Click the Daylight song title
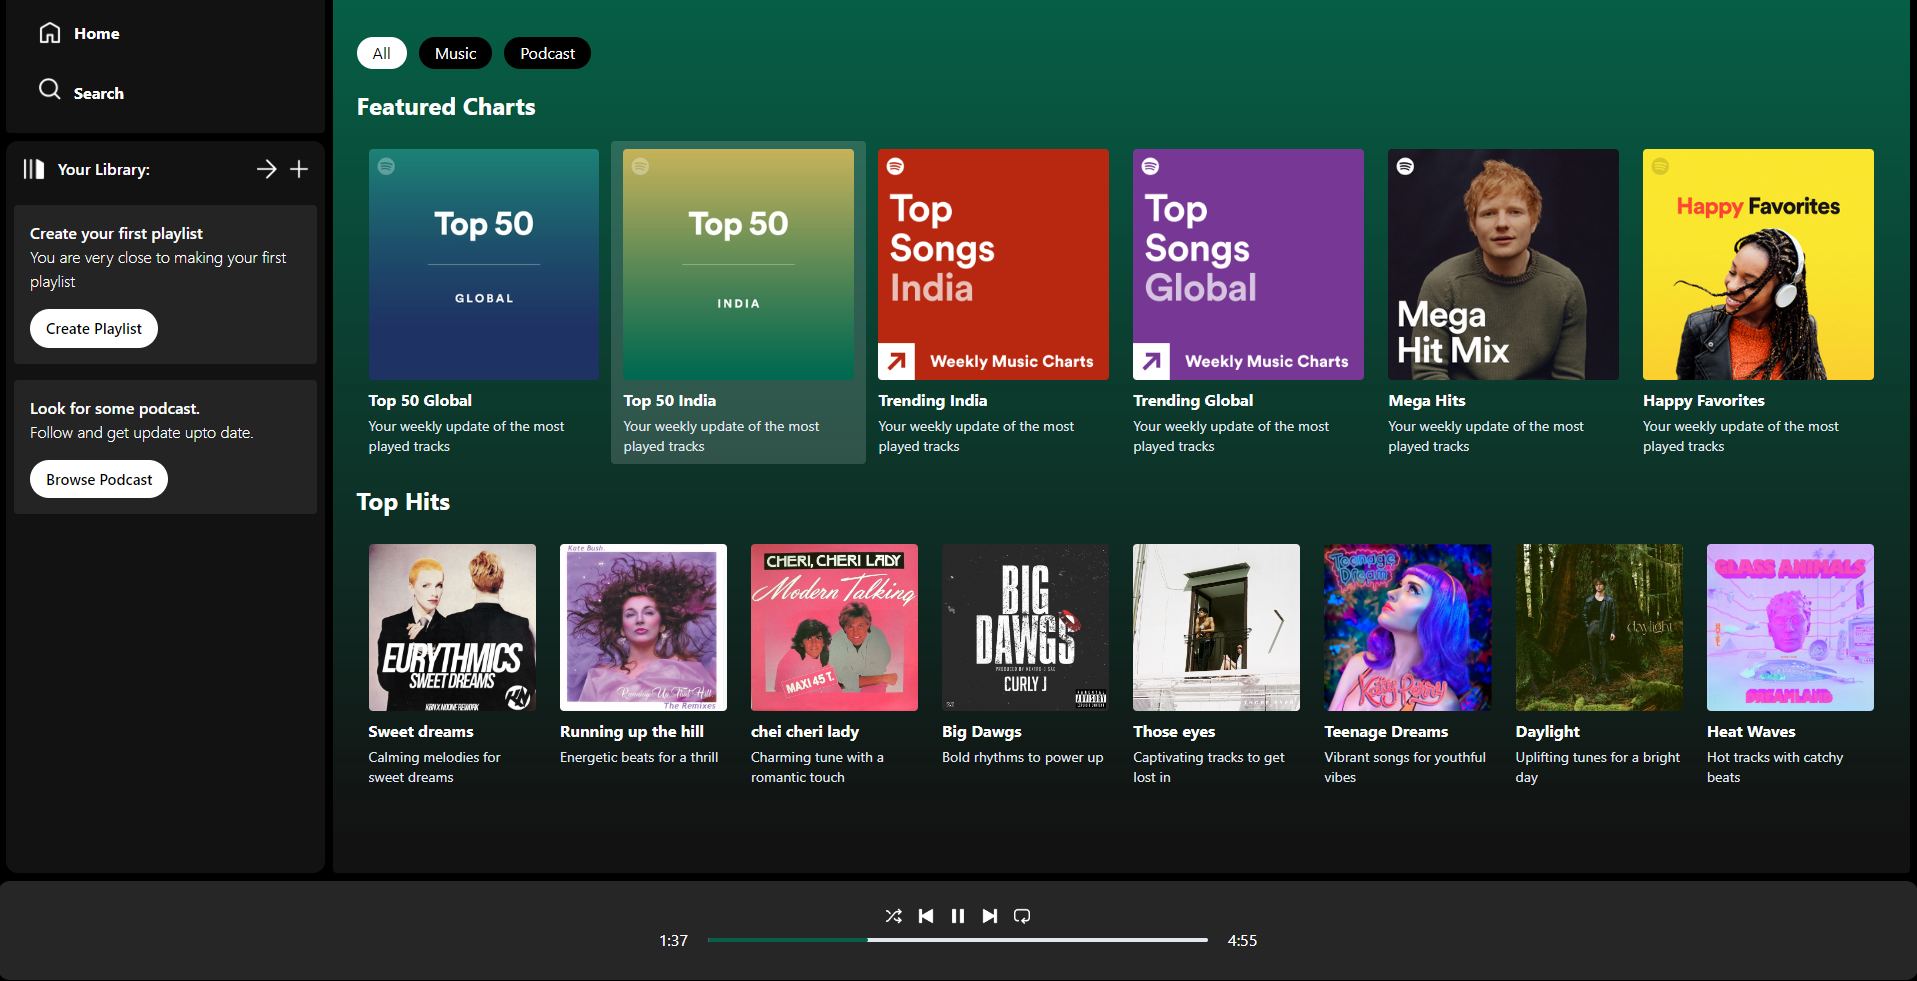 click(x=1547, y=731)
